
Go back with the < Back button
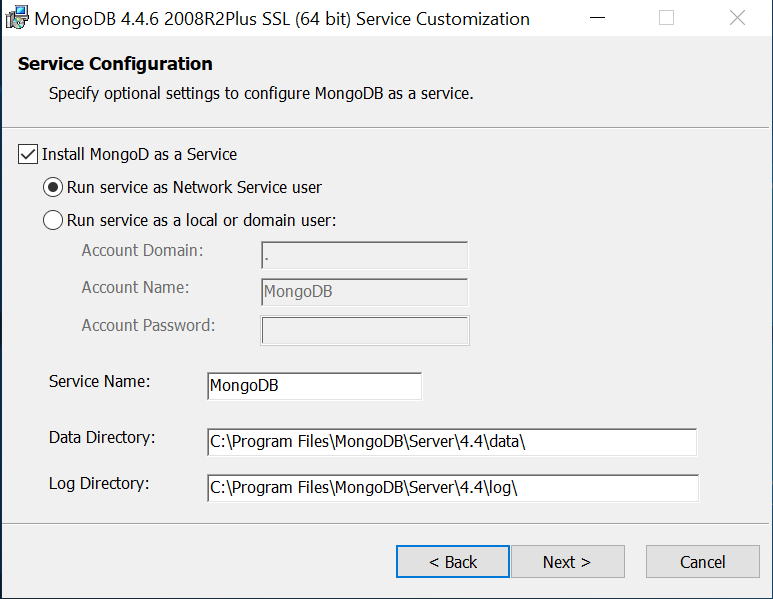point(453,562)
